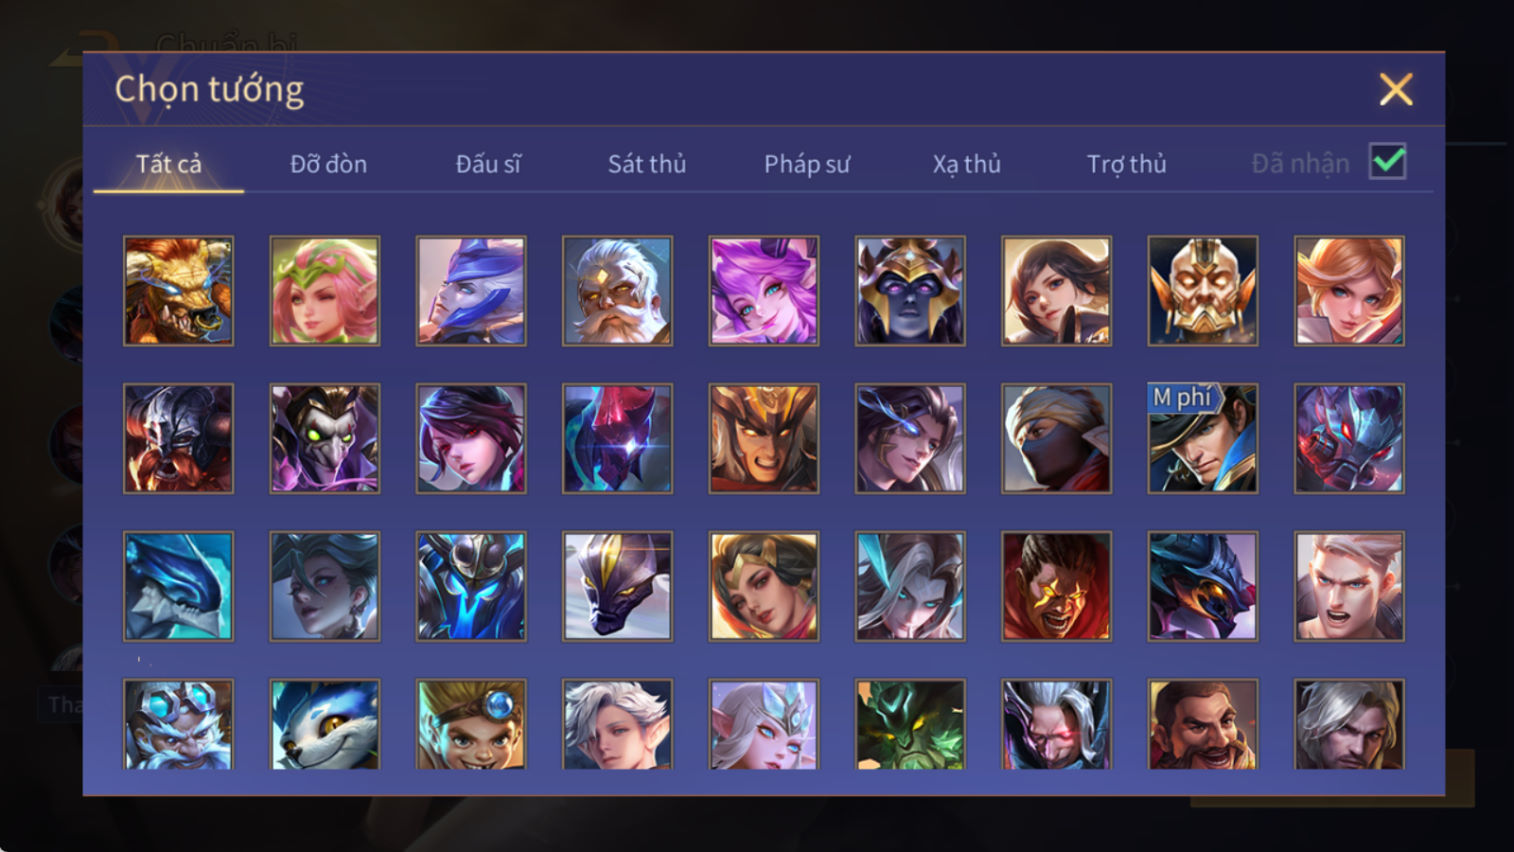Select the green tree monster hero

910,724
